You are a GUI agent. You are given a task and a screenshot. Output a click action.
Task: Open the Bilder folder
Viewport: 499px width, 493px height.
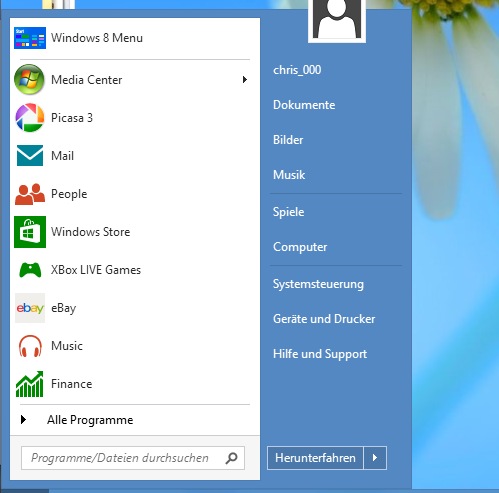288,140
